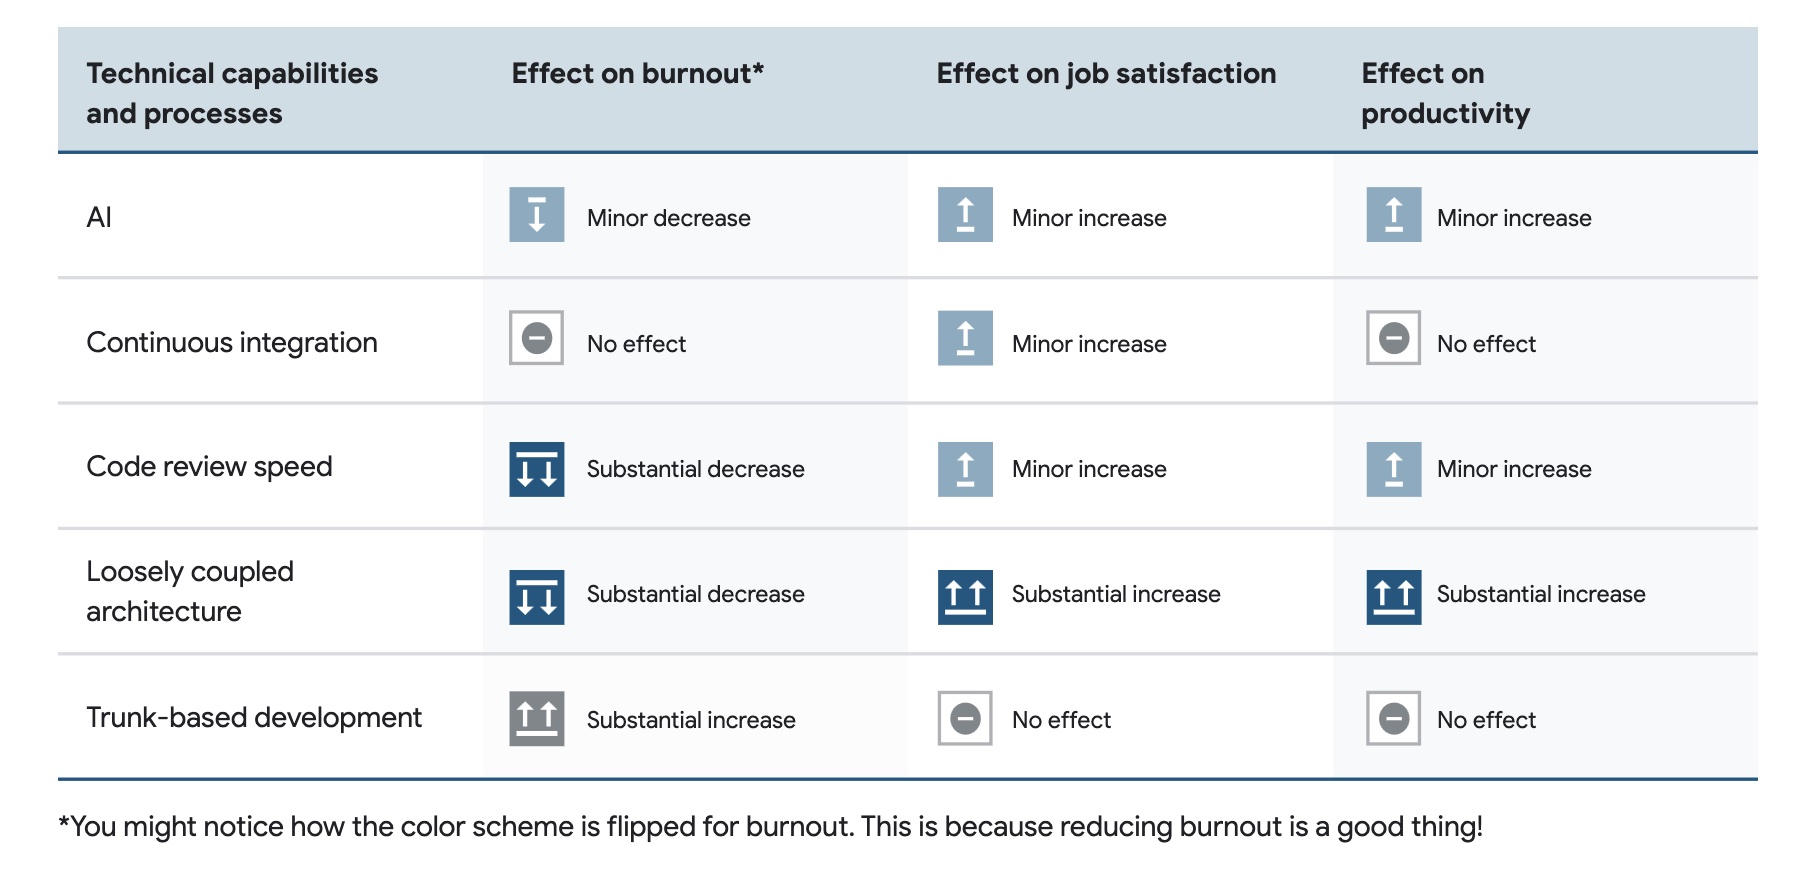The image size is (1816, 874).
Task: Click the AI job satisfaction minor increase icon
Action: click(965, 215)
